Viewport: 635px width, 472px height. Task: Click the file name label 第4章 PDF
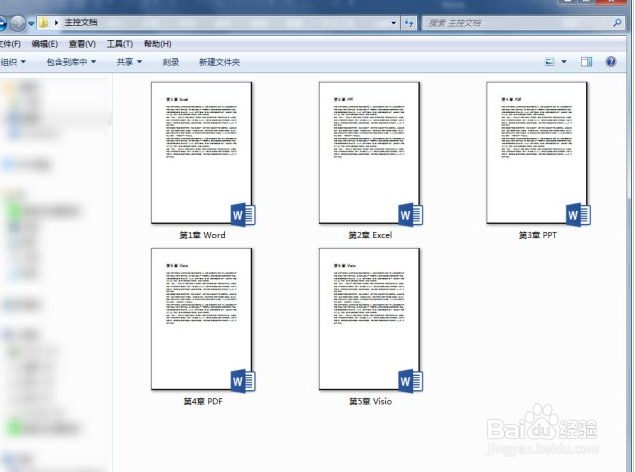point(203,402)
